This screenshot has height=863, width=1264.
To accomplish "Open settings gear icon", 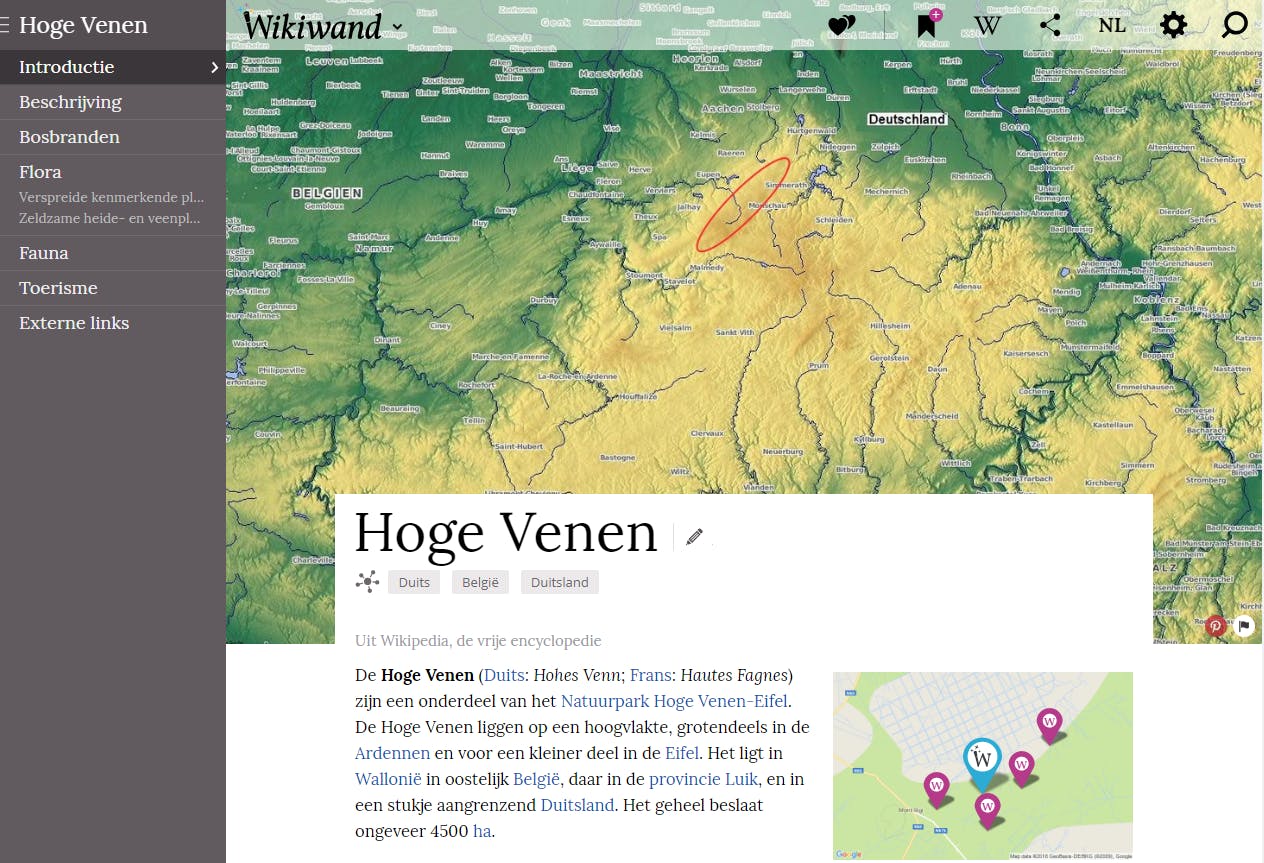I will [x=1173, y=25].
